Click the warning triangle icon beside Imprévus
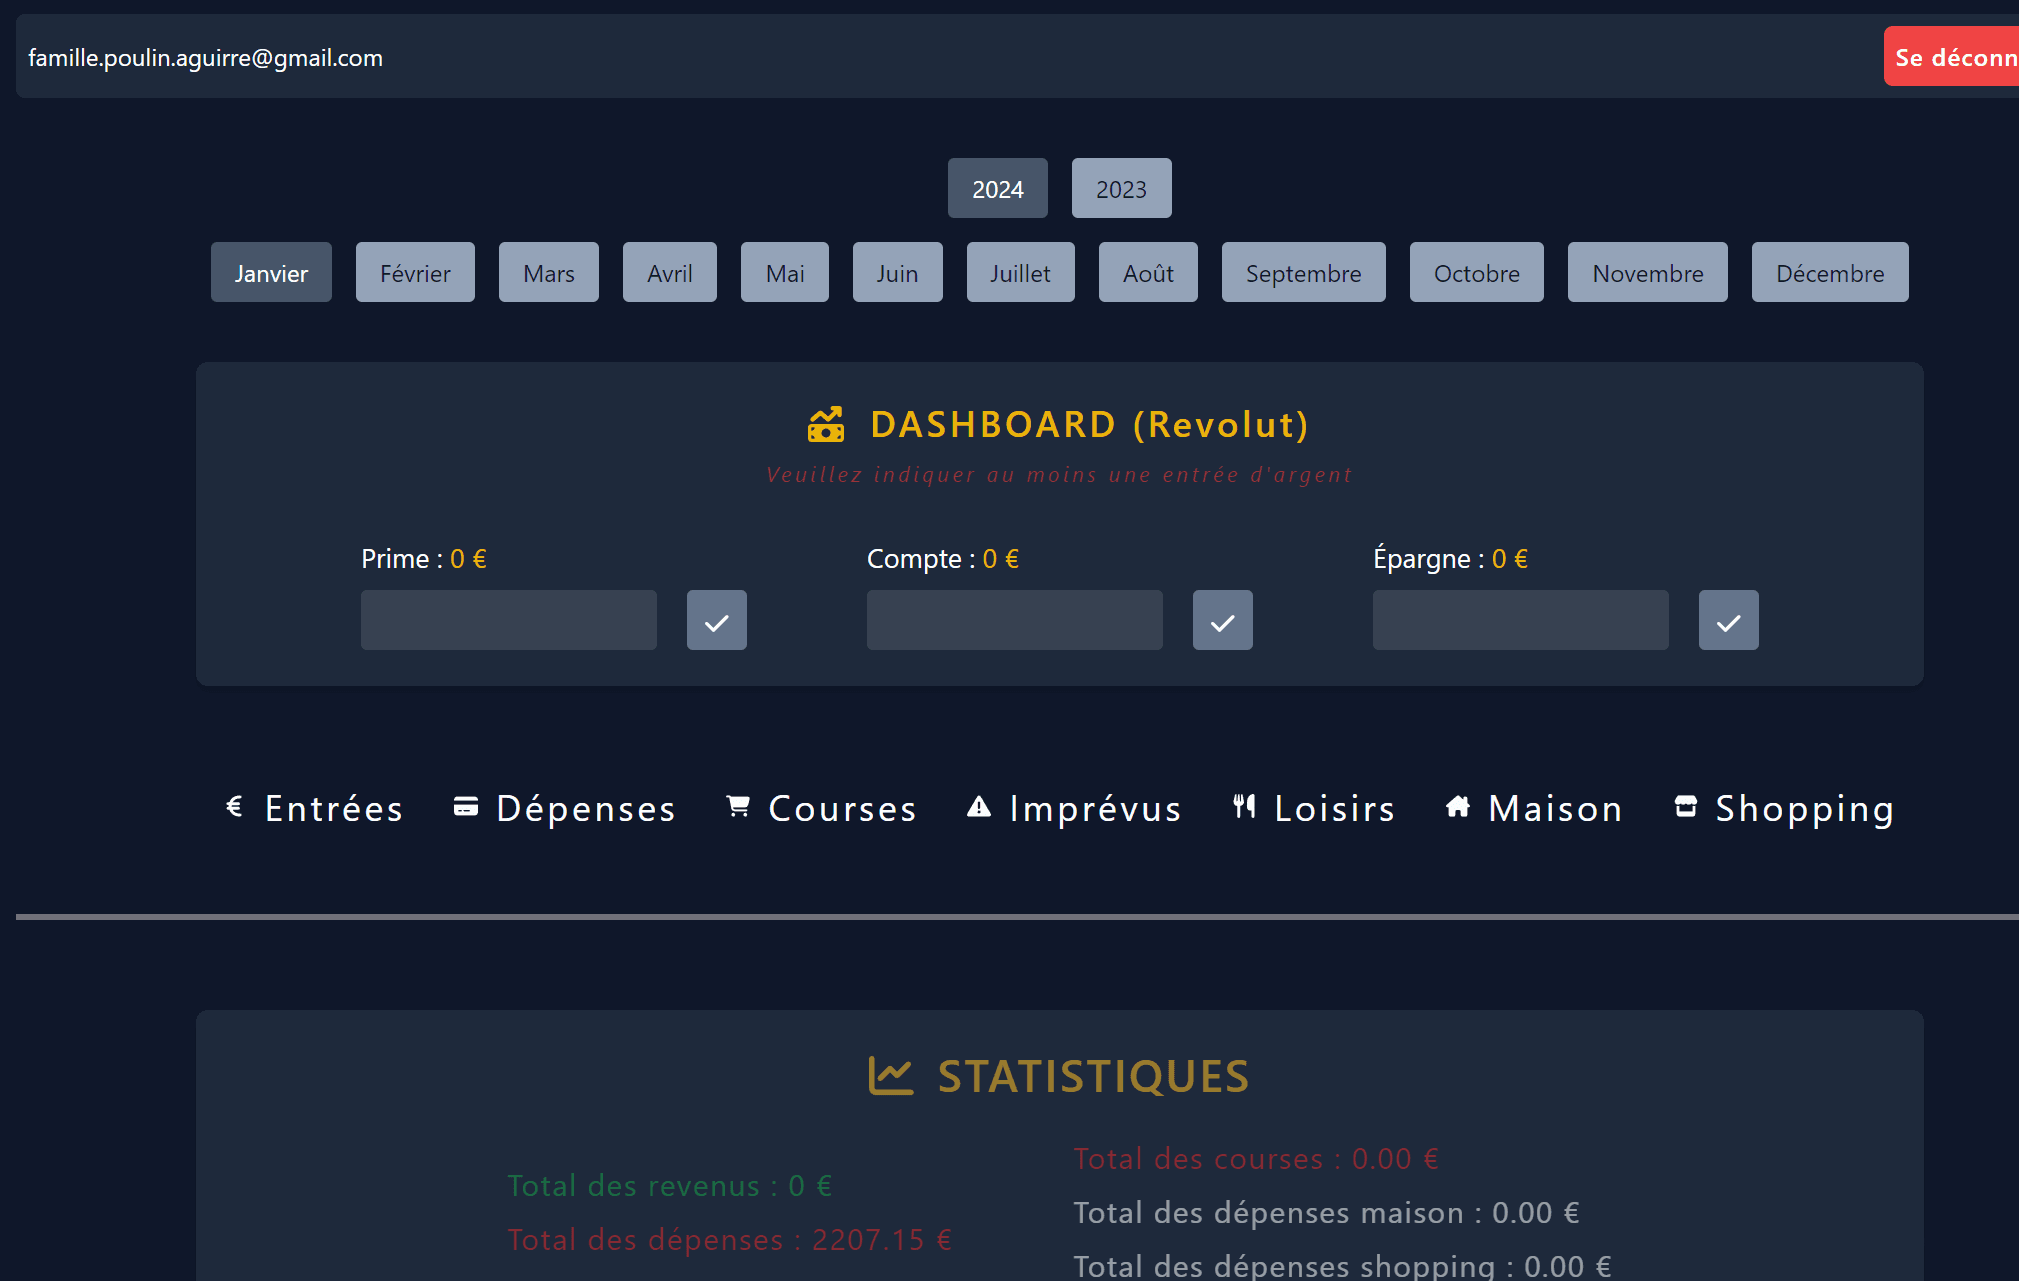2019x1281 pixels. (979, 806)
